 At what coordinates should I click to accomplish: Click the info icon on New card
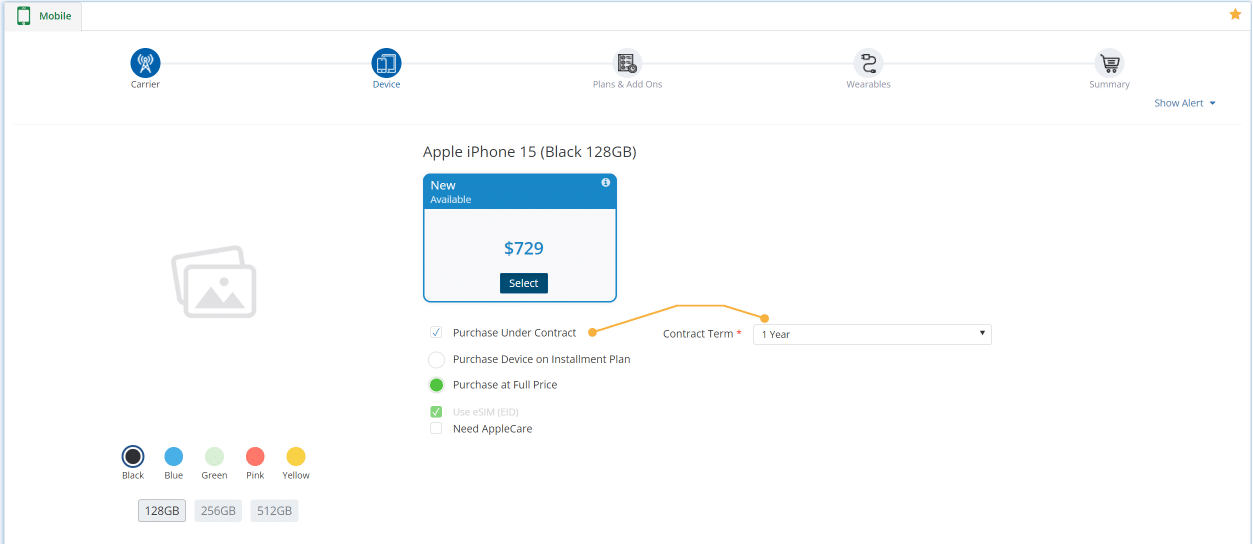(605, 183)
